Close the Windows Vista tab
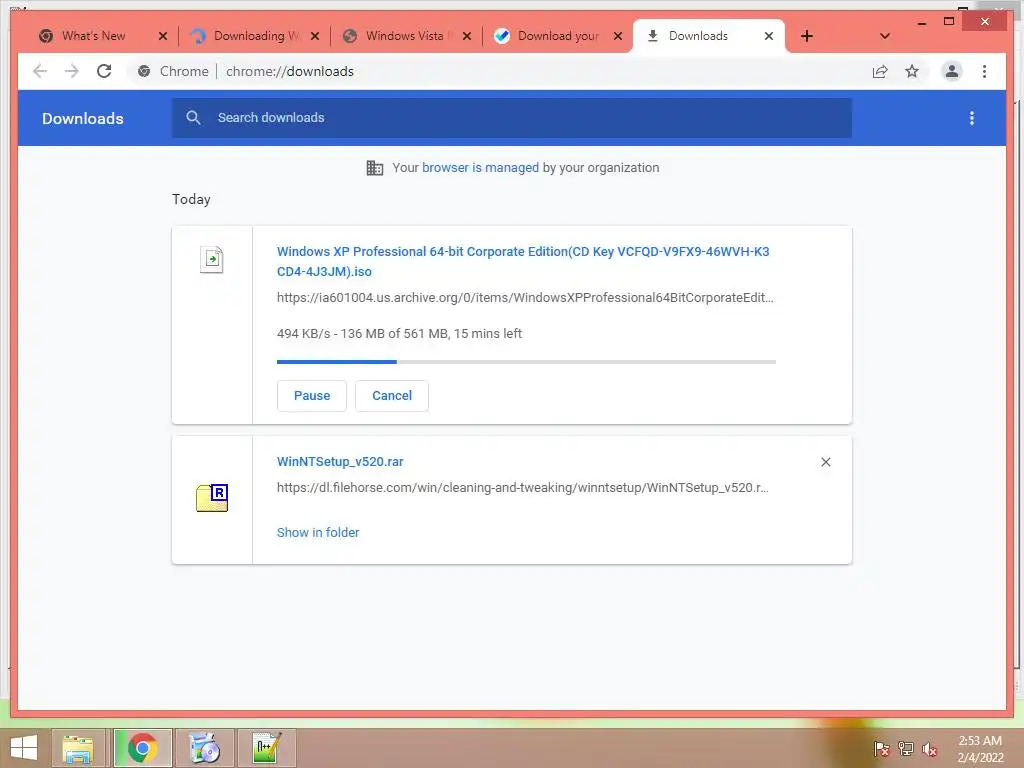The height and width of the screenshot is (768, 1024). coord(466,36)
